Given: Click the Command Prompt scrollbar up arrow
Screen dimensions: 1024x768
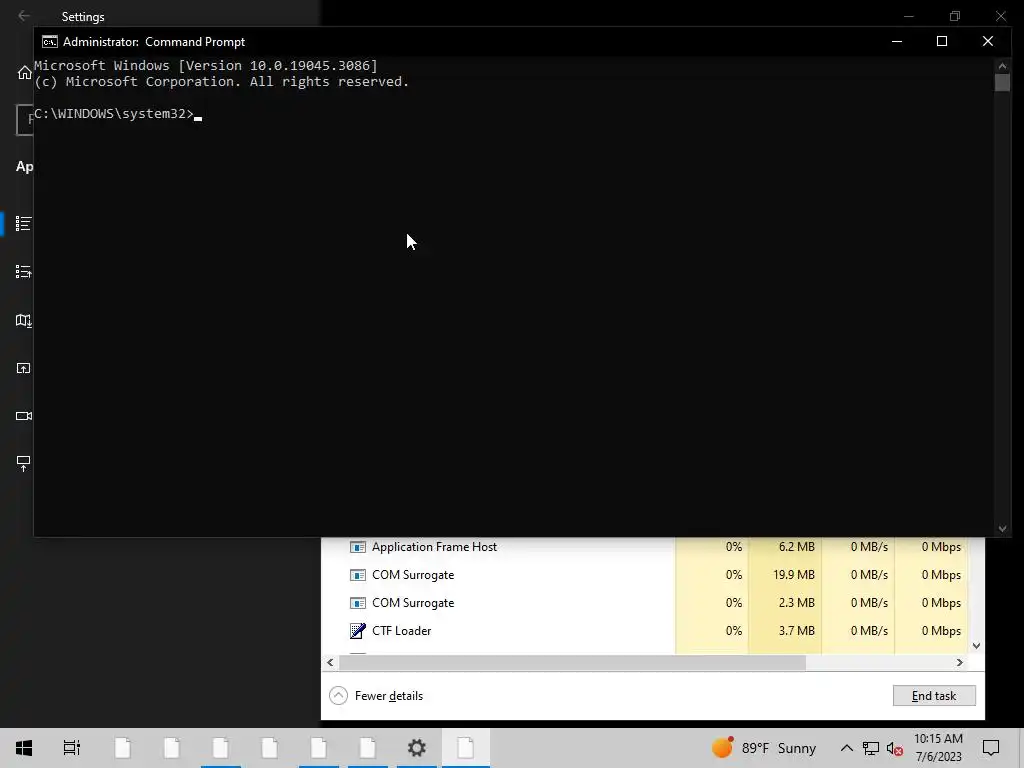Looking at the screenshot, I should [x=1002, y=65].
